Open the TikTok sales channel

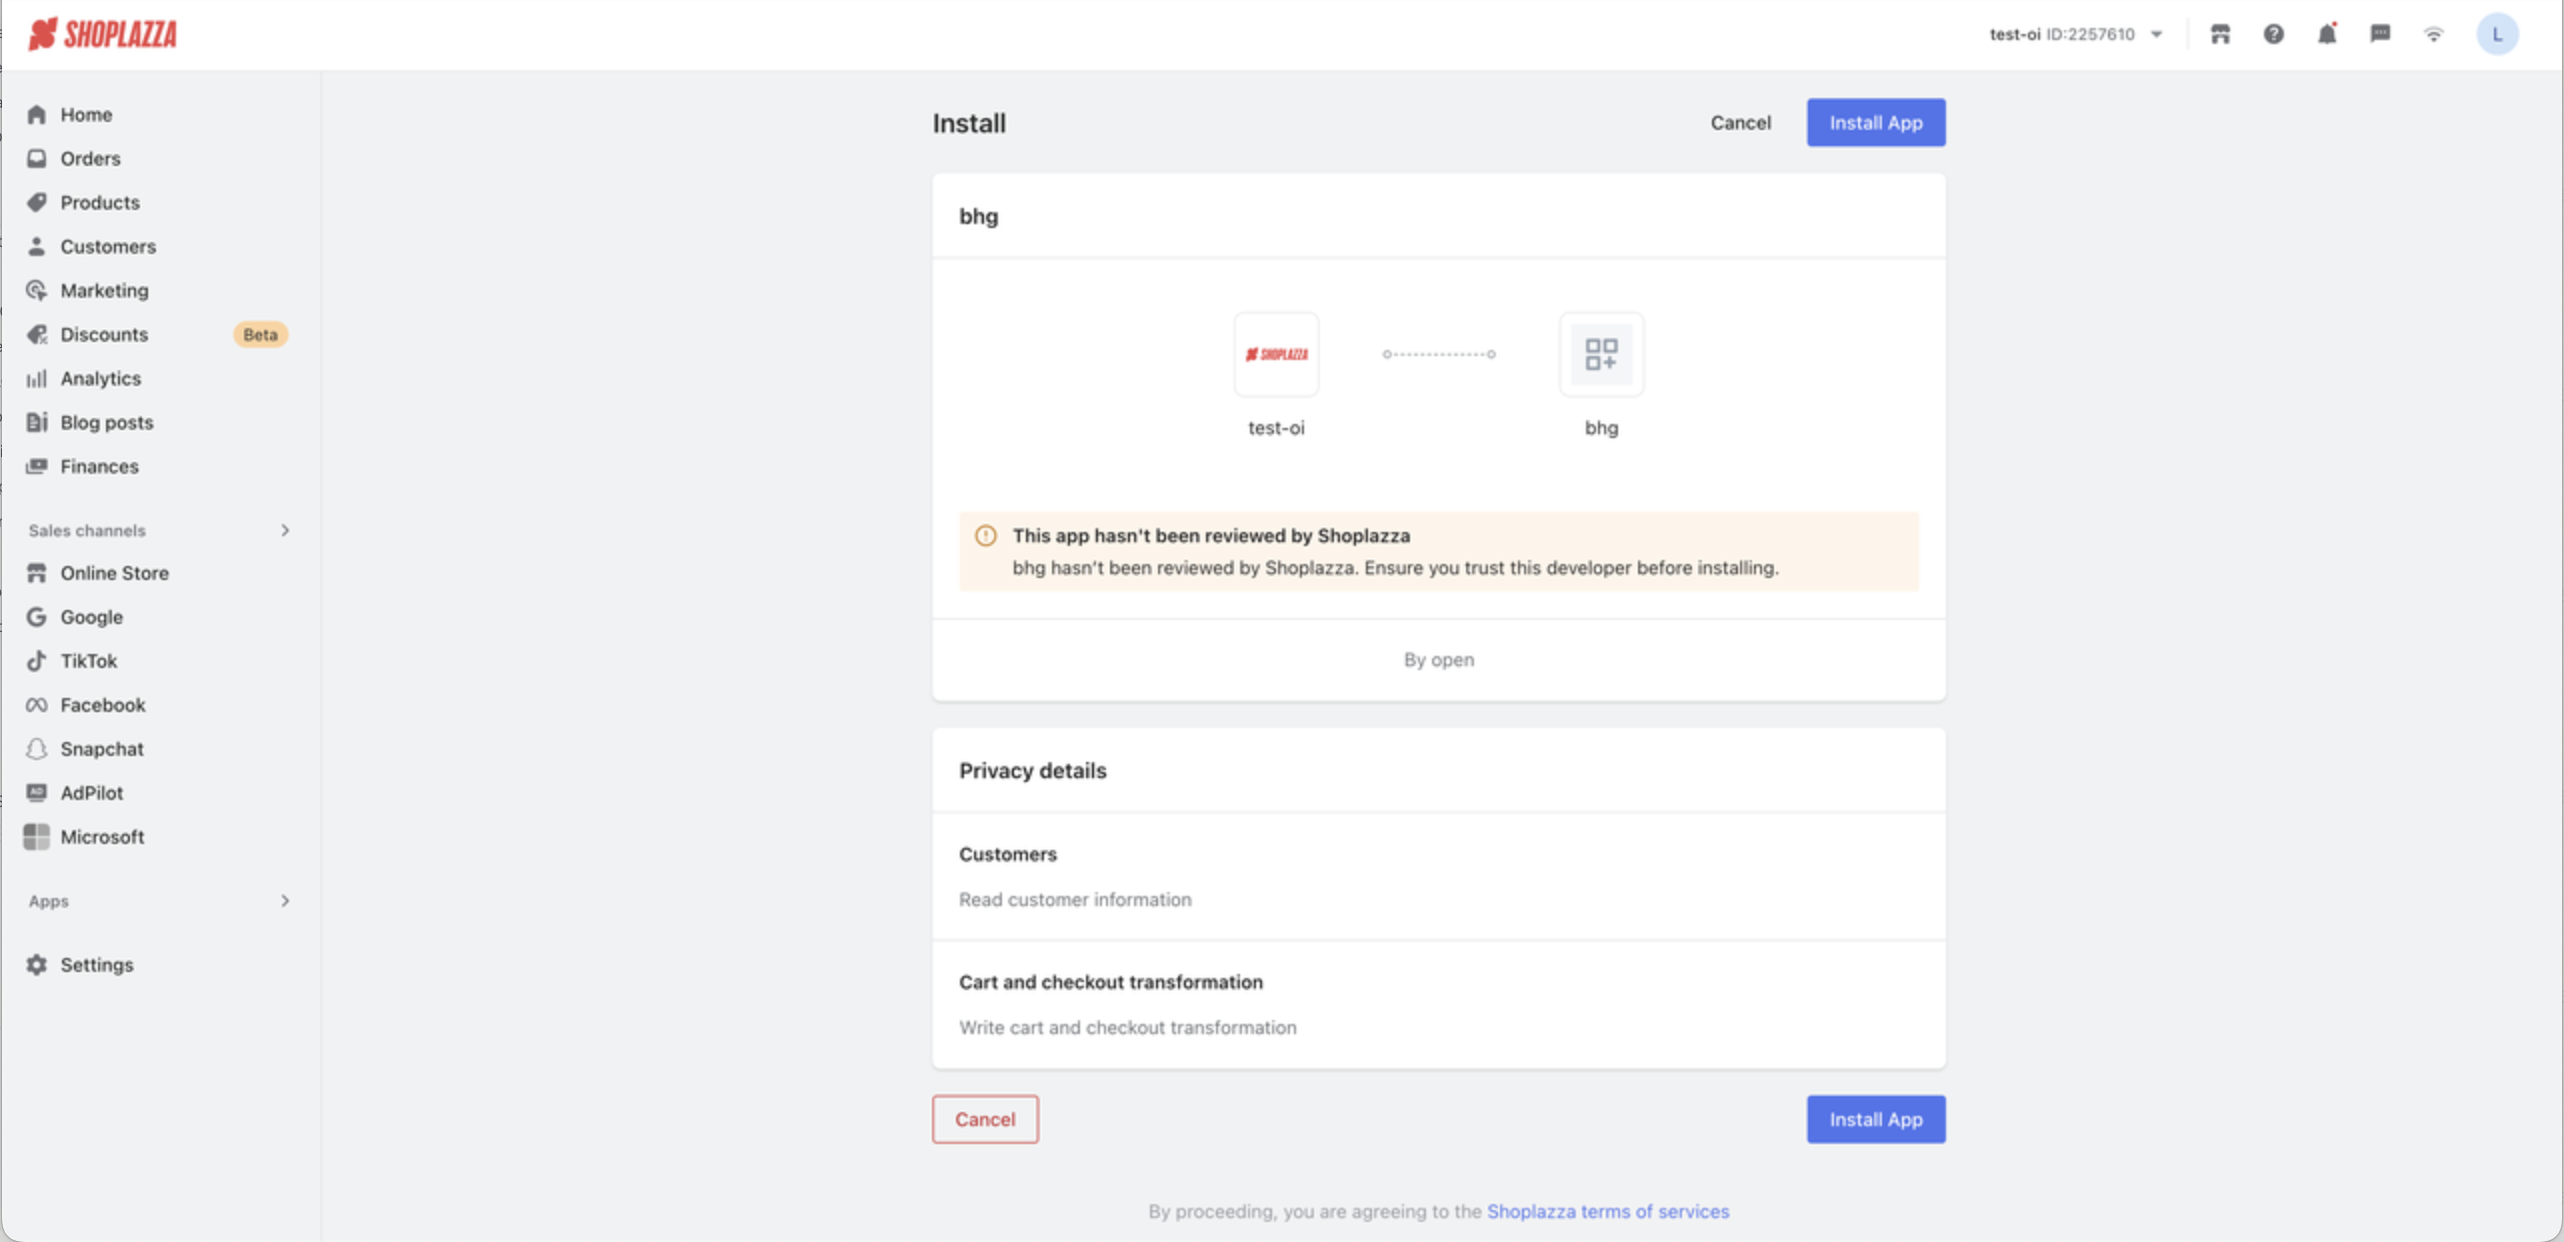point(88,661)
